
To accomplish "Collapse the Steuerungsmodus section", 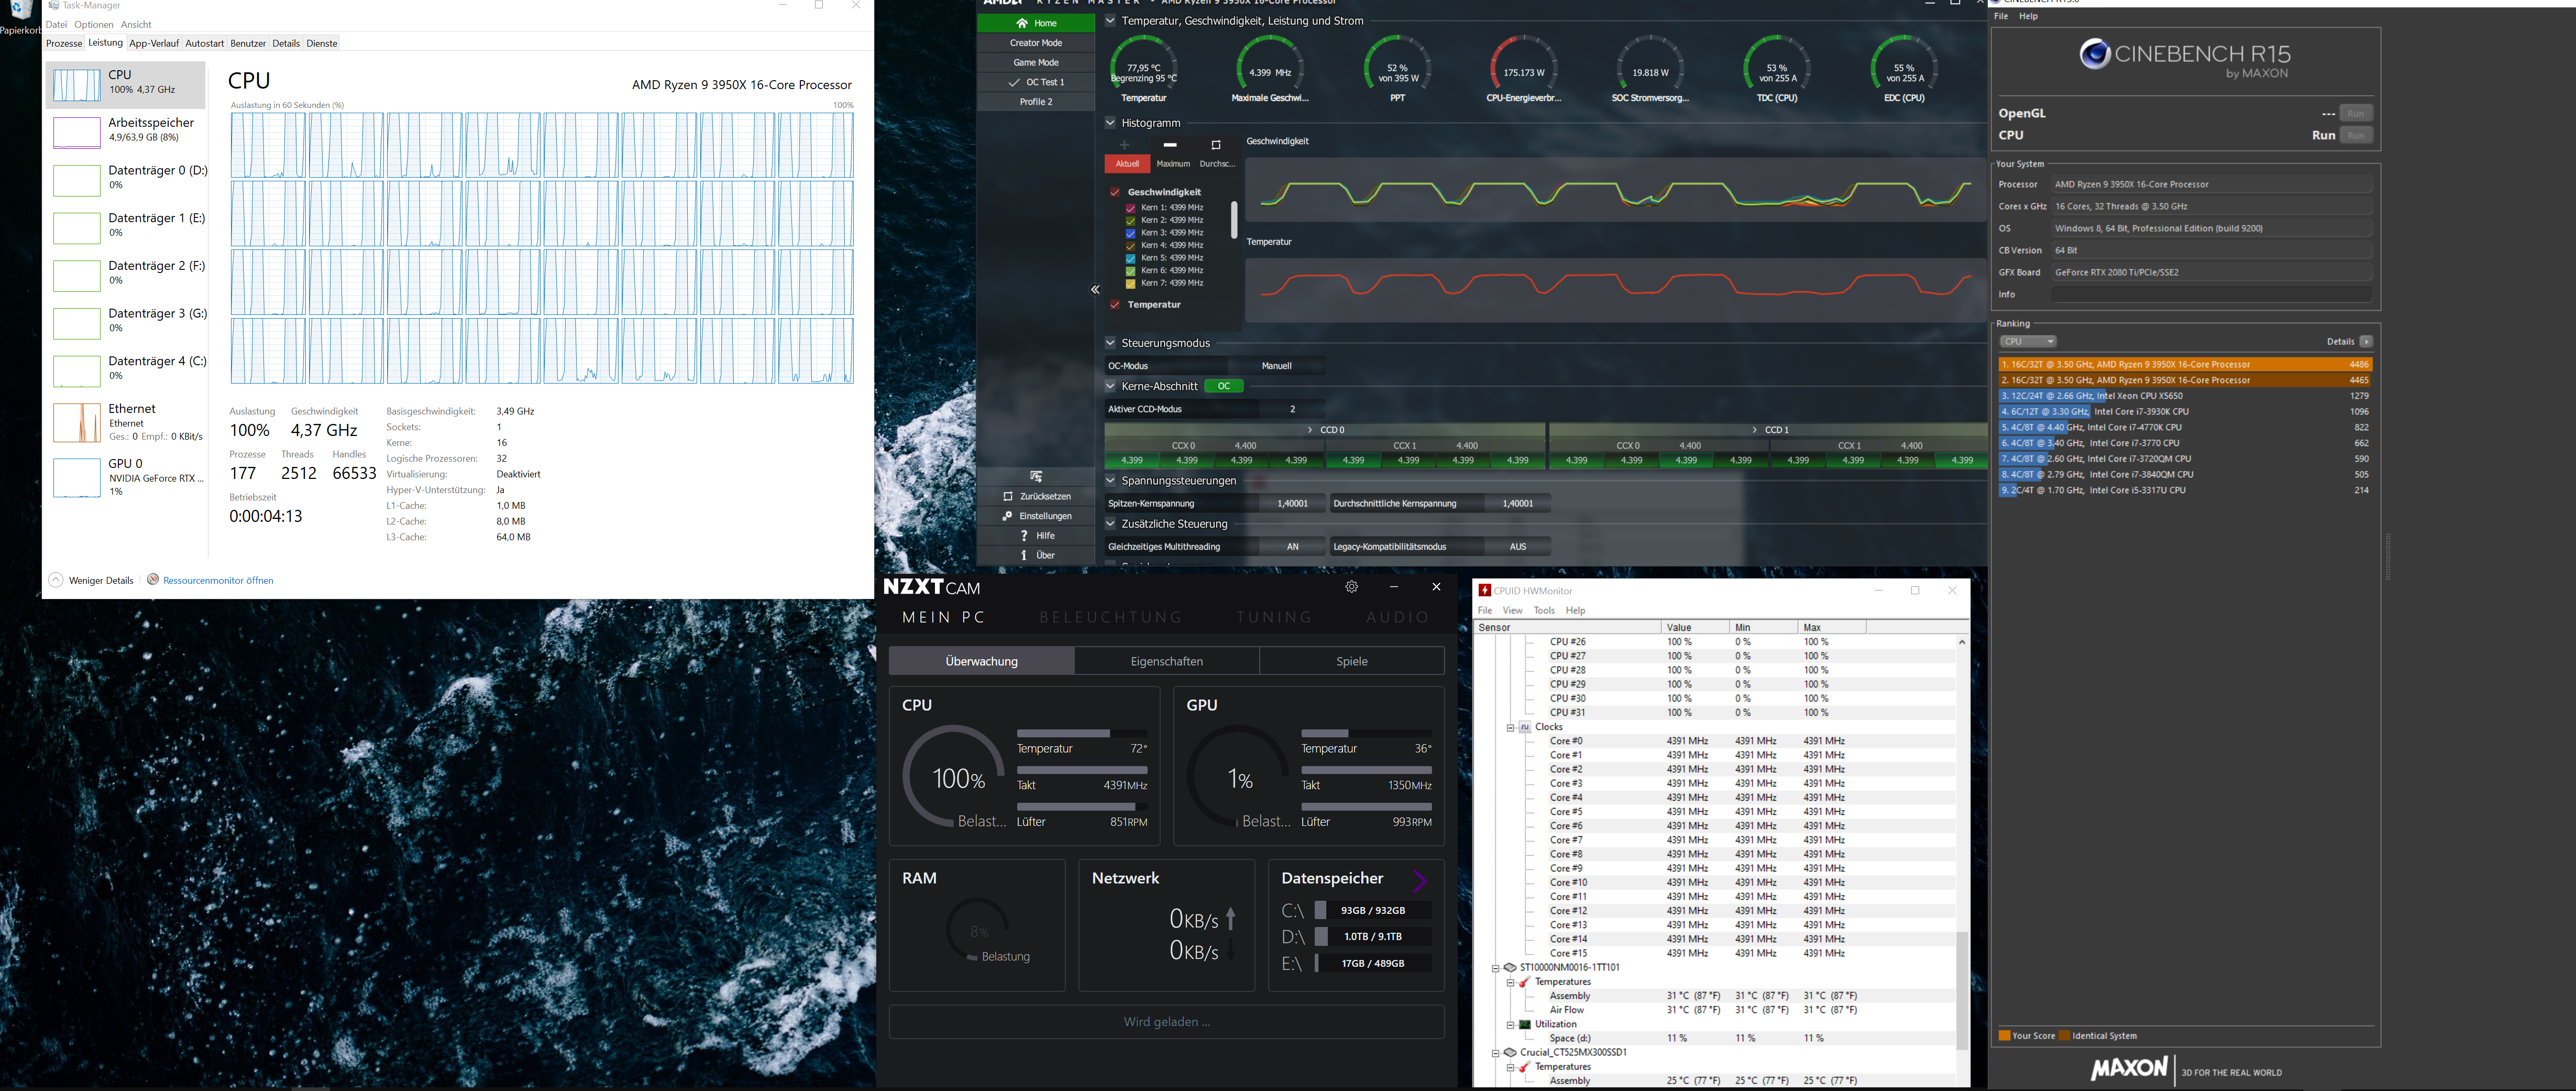I will pos(1110,343).
